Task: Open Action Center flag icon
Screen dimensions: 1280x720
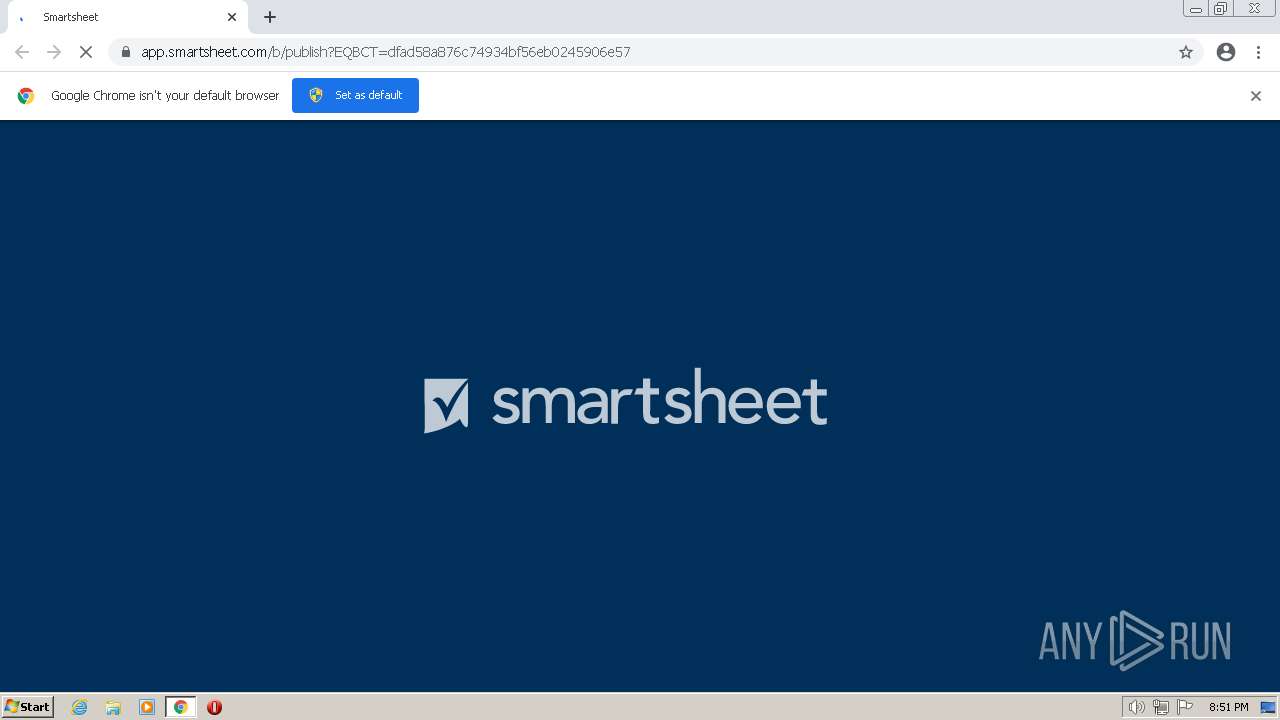Action: (x=1186, y=707)
